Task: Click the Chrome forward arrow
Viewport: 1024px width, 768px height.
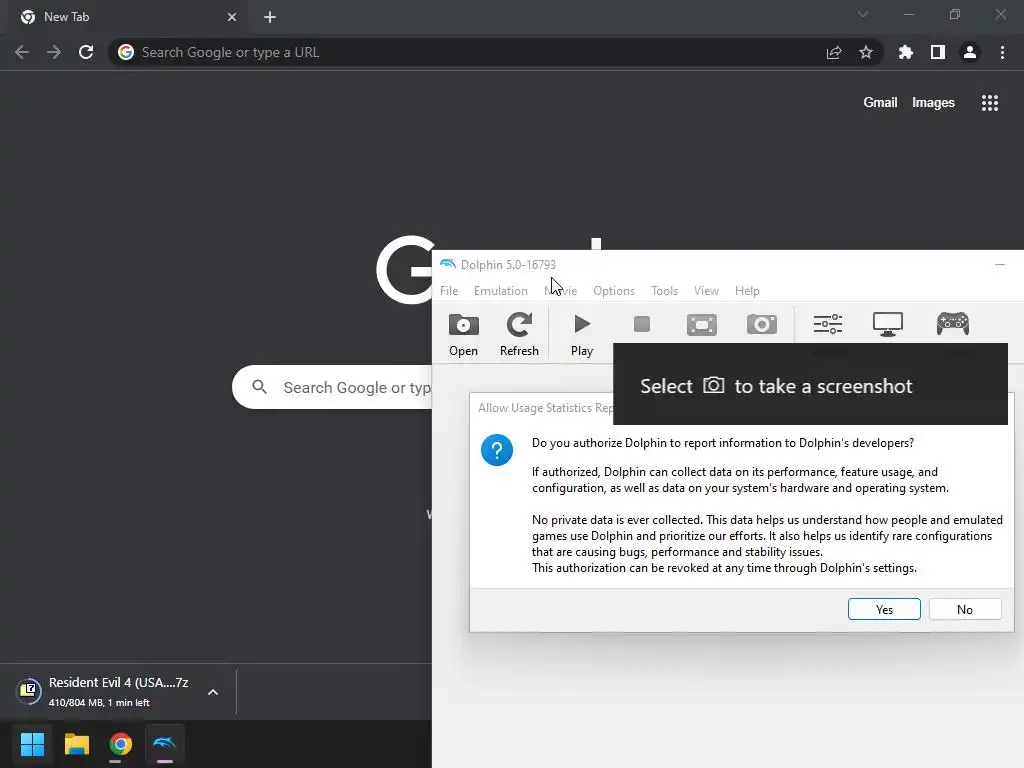Action: [54, 52]
